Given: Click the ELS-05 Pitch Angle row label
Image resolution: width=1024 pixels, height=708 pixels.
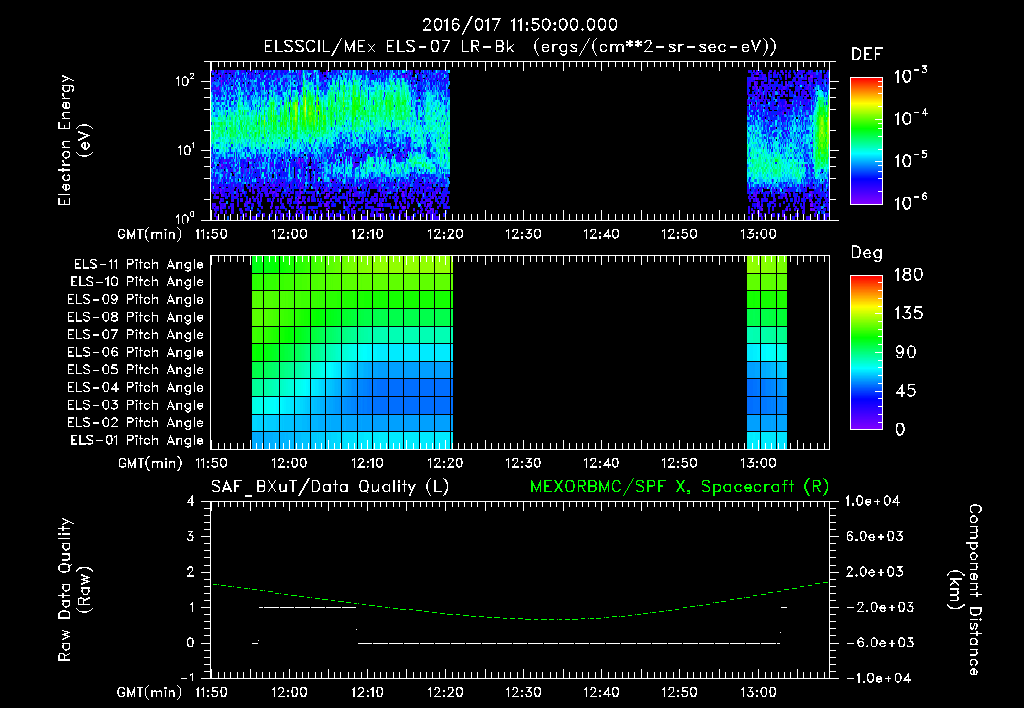Looking at the screenshot, I should 135,370.
